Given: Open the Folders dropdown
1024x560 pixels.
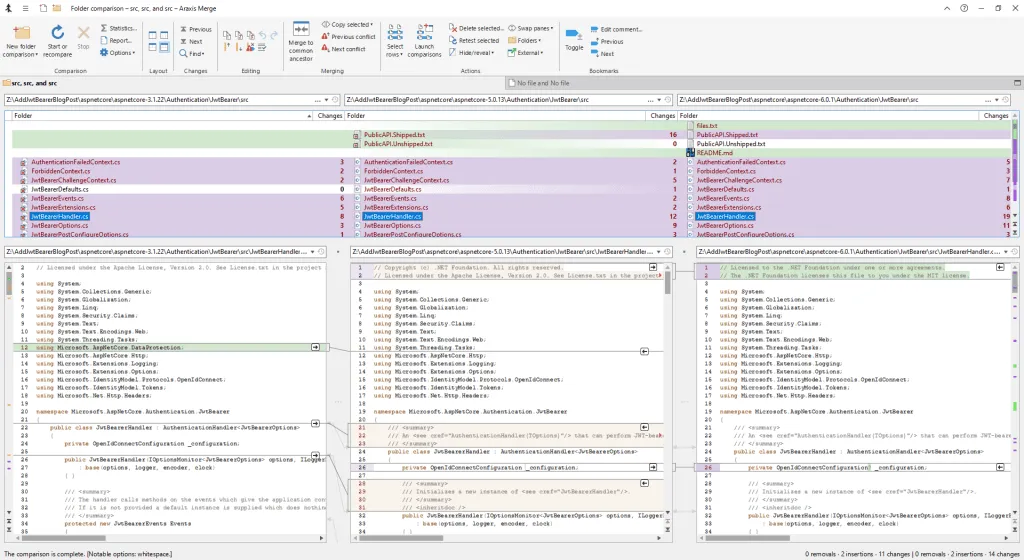Looking at the screenshot, I should (x=525, y=40).
